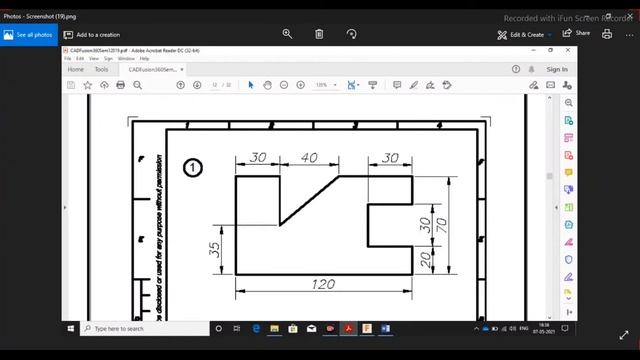
Task: Click the sign document pen icon
Action: [430, 85]
